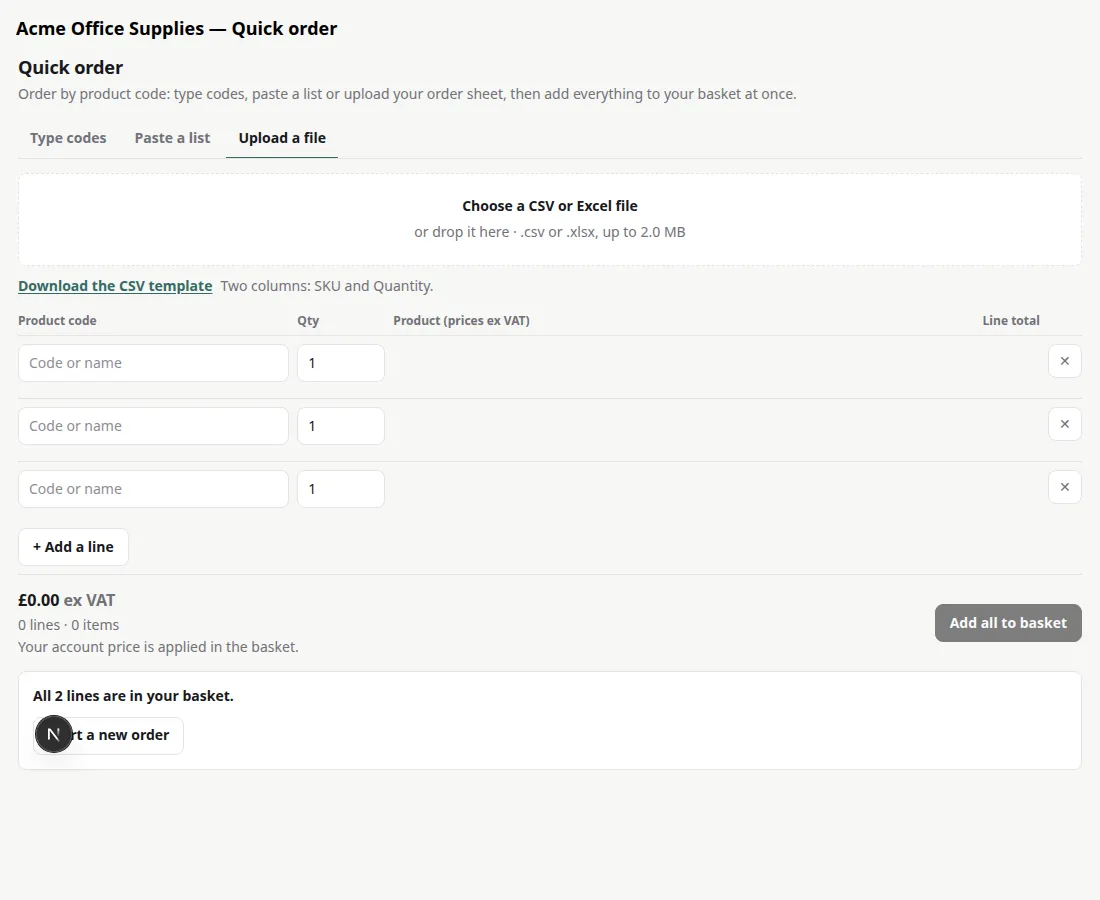Download the CSV template

coord(115,286)
